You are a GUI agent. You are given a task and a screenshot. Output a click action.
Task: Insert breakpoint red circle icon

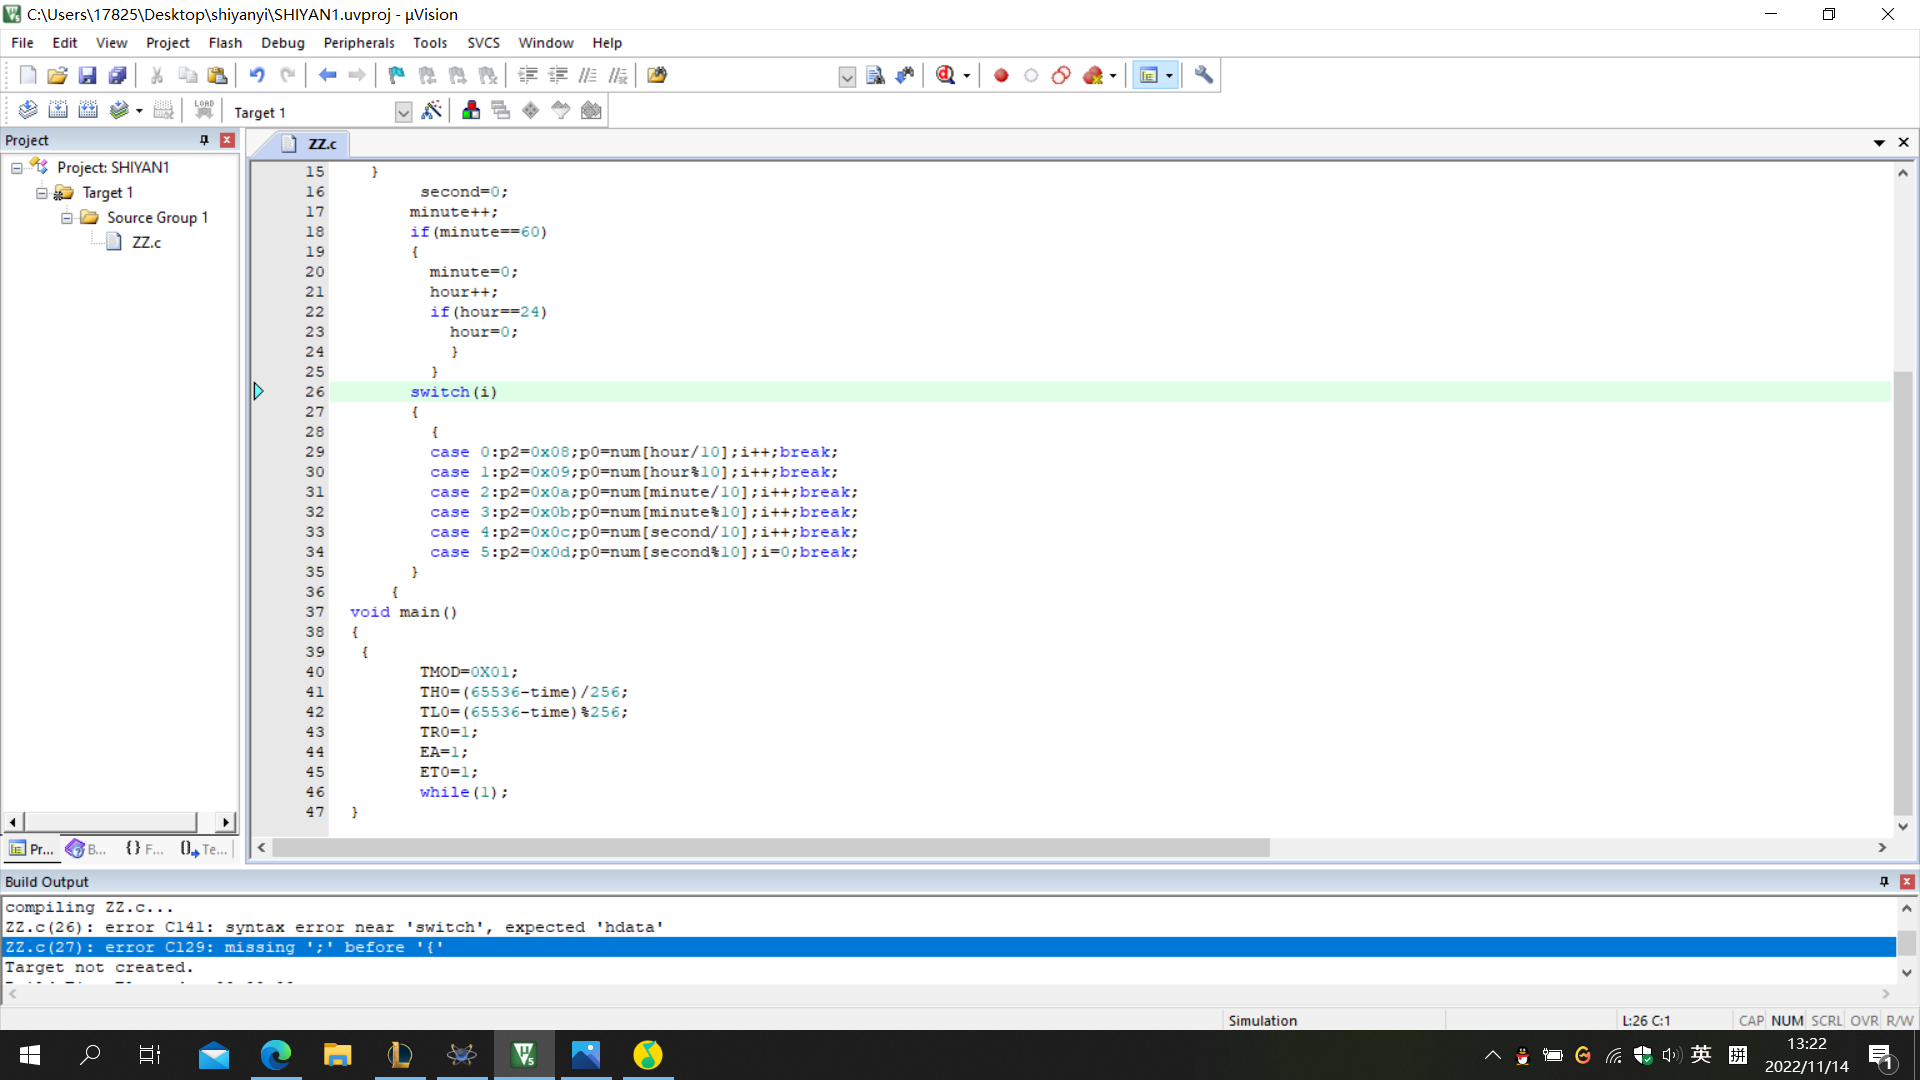[1001, 75]
